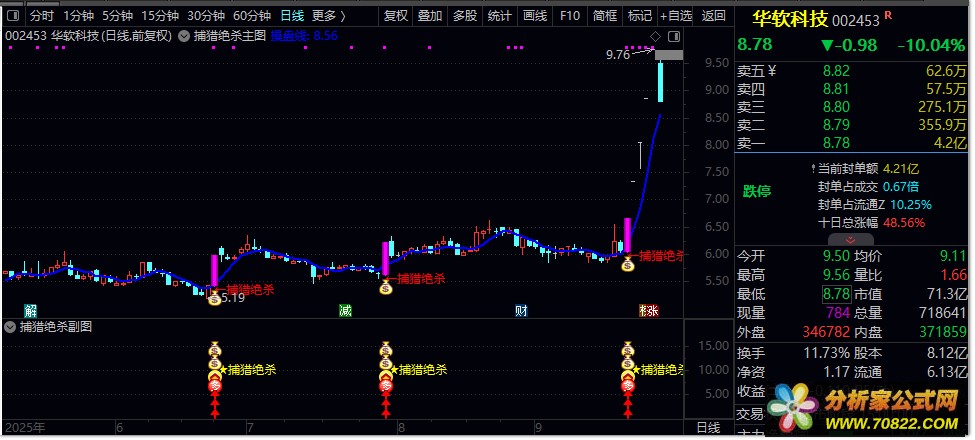This screenshot has height=440, width=975.
Task: Click the 复权 button
Action: pos(395,16)
